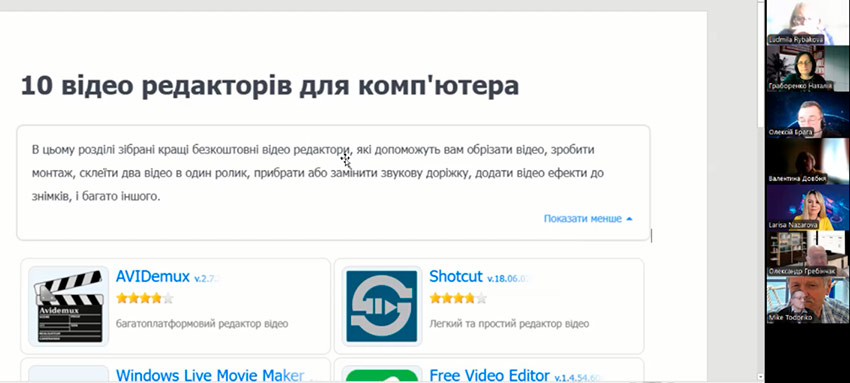Open the AVIDemux clapperboard icon

pos(69,306)
